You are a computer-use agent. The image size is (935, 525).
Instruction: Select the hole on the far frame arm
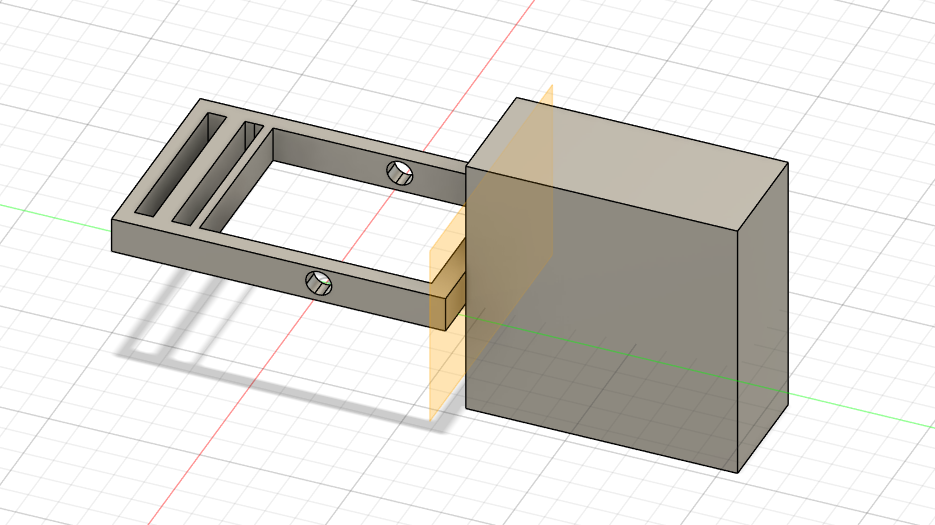click(x=400, y=173)
